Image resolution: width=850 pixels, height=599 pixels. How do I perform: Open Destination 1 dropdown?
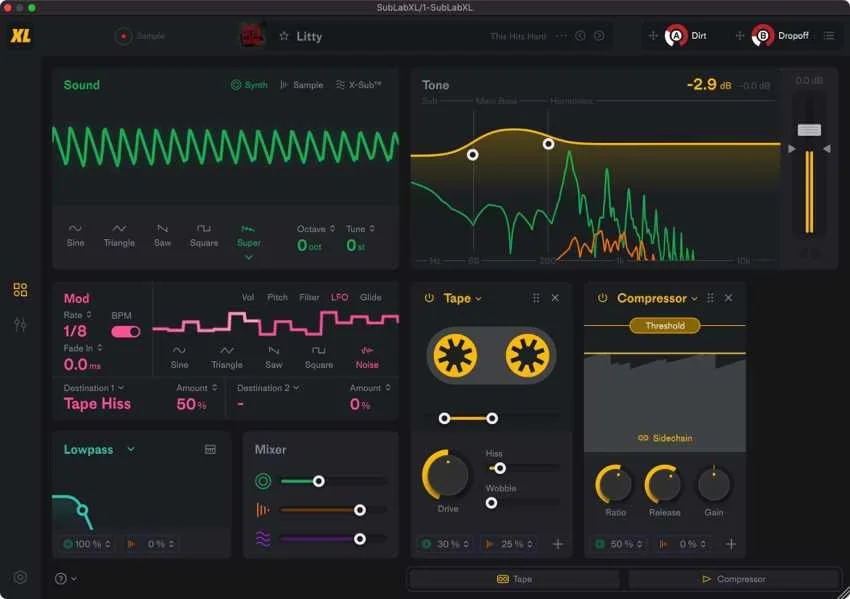point(94,388)
